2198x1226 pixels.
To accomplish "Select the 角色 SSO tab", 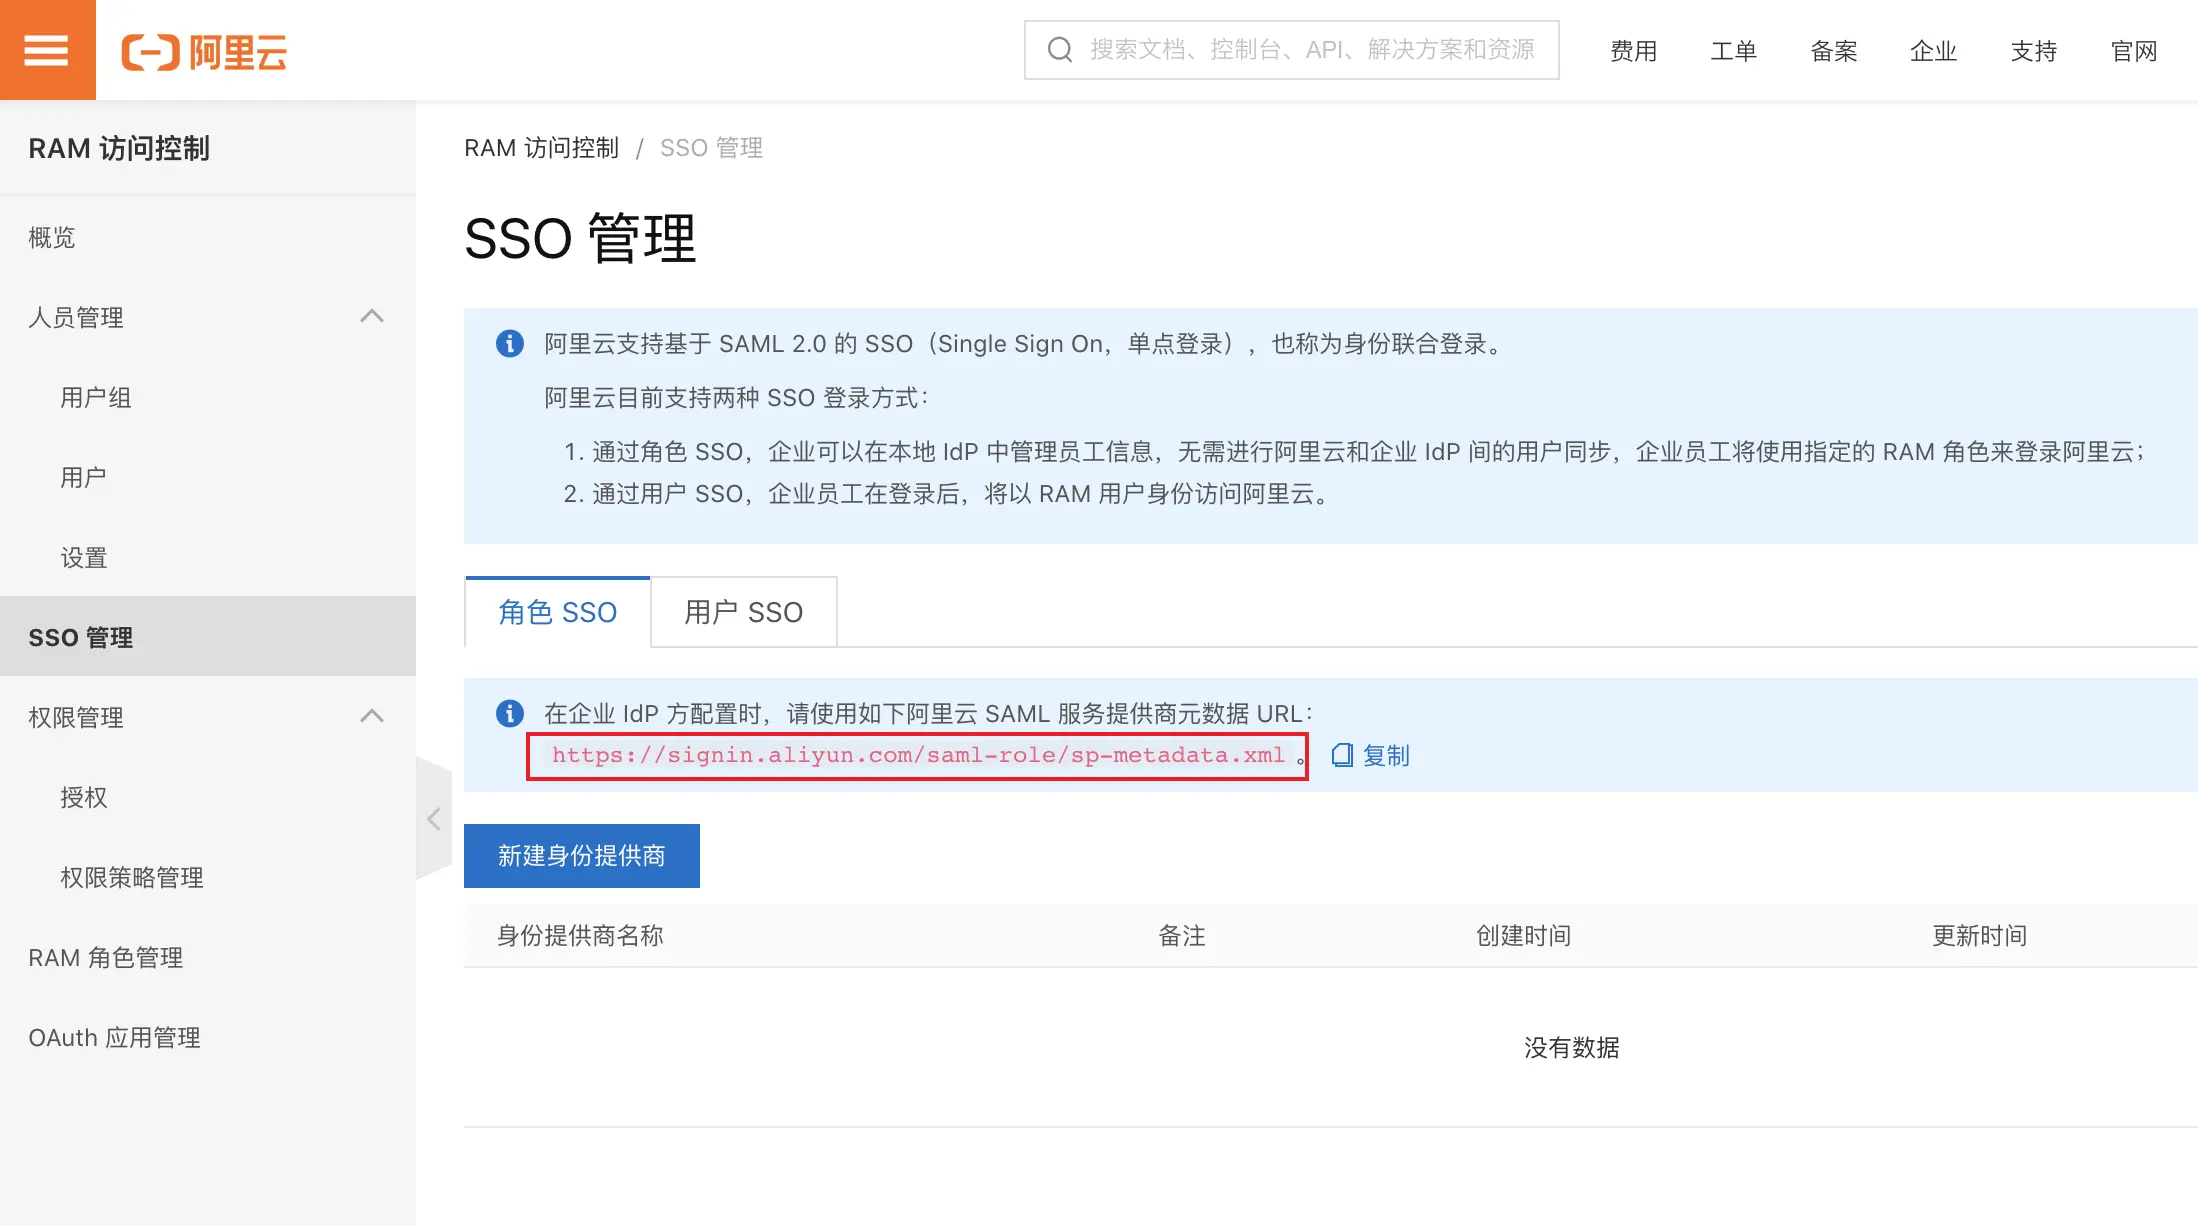I will pyautogui.click(x=557, y=612).
